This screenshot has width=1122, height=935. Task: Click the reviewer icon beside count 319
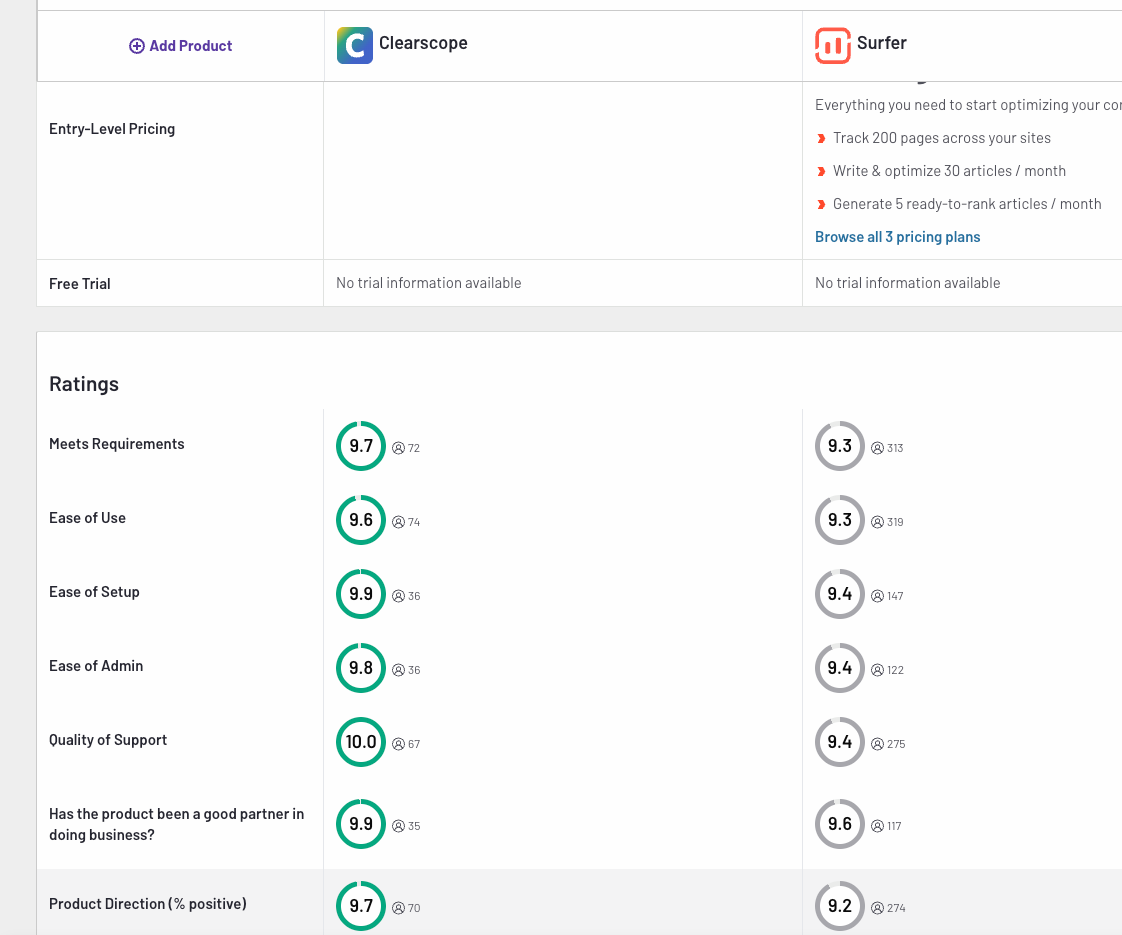pos(877,522)
